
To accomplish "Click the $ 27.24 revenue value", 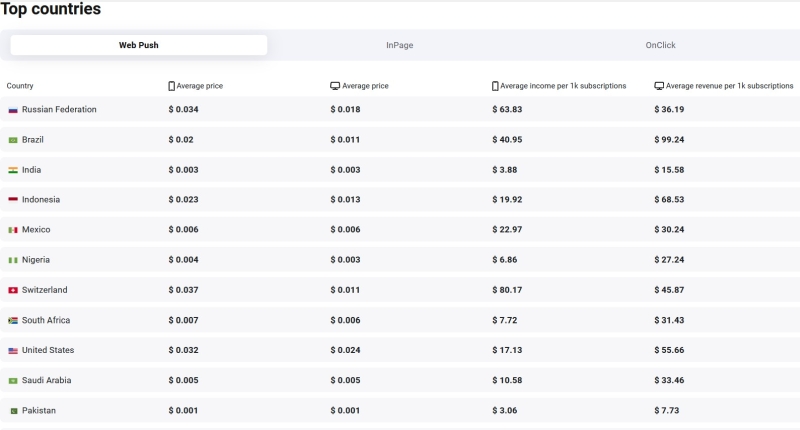I will click(x=669, y=260).
